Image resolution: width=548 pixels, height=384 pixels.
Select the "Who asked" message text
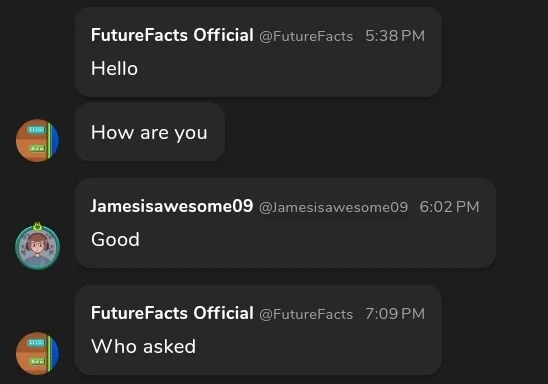pyautogui.click(x=143, y=346)
